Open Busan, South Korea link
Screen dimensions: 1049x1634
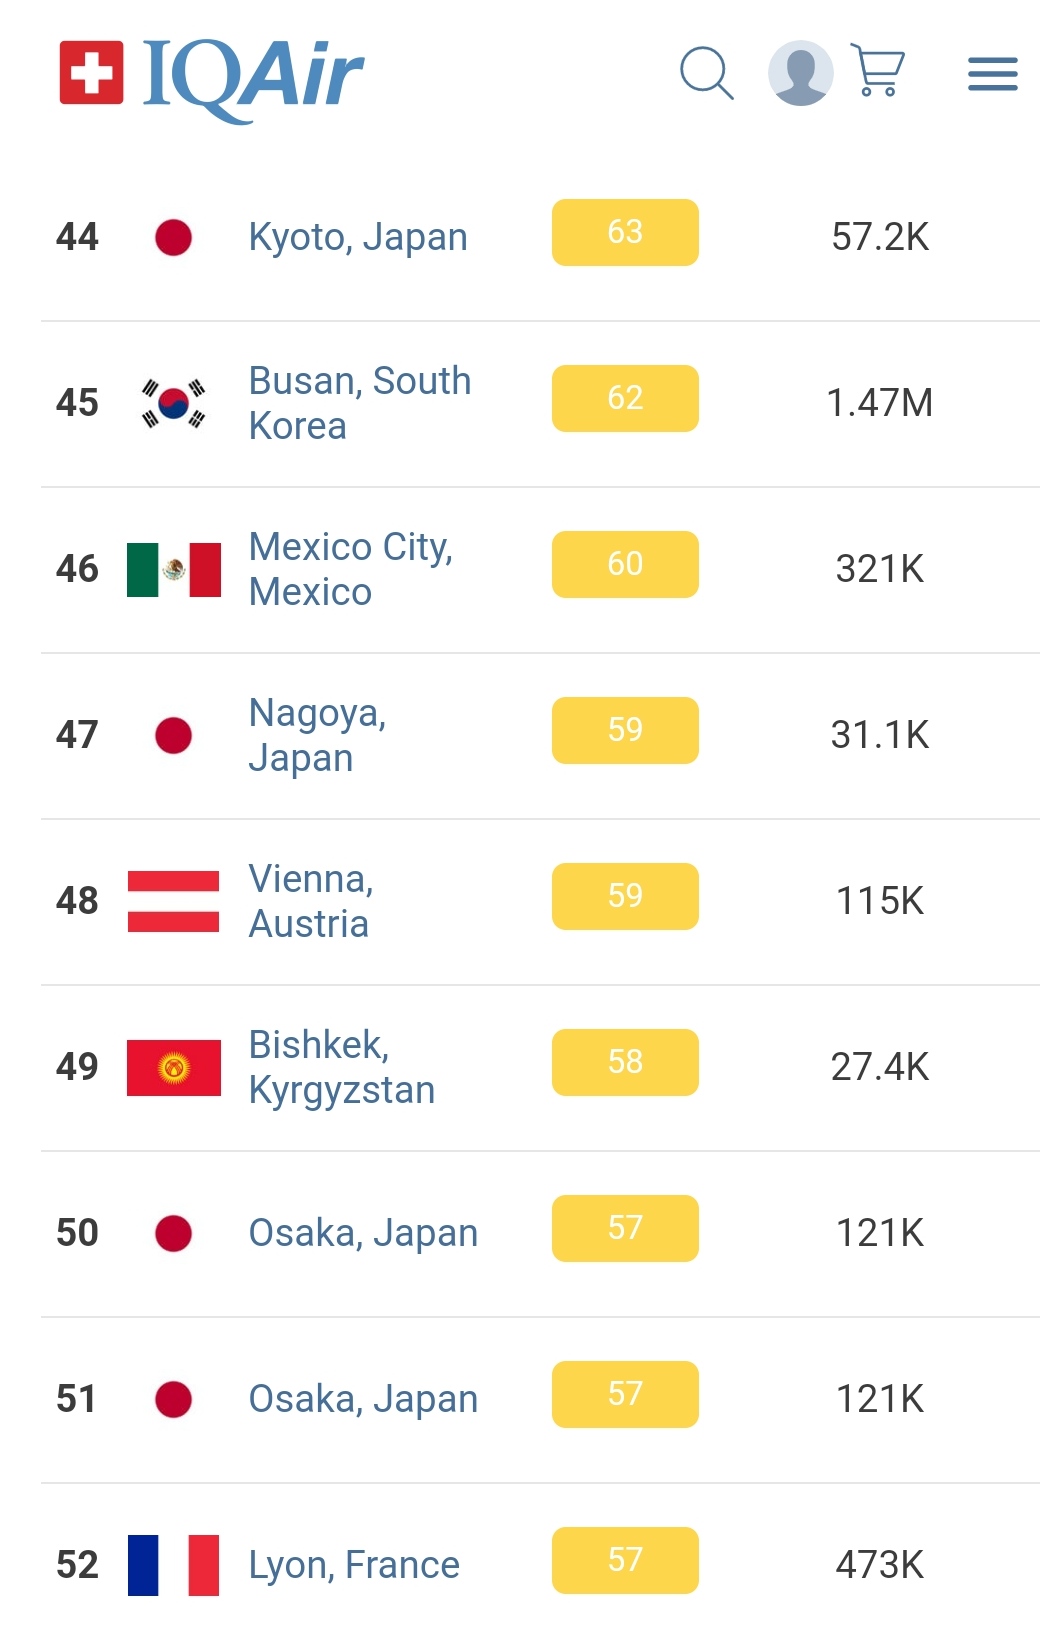359,403
